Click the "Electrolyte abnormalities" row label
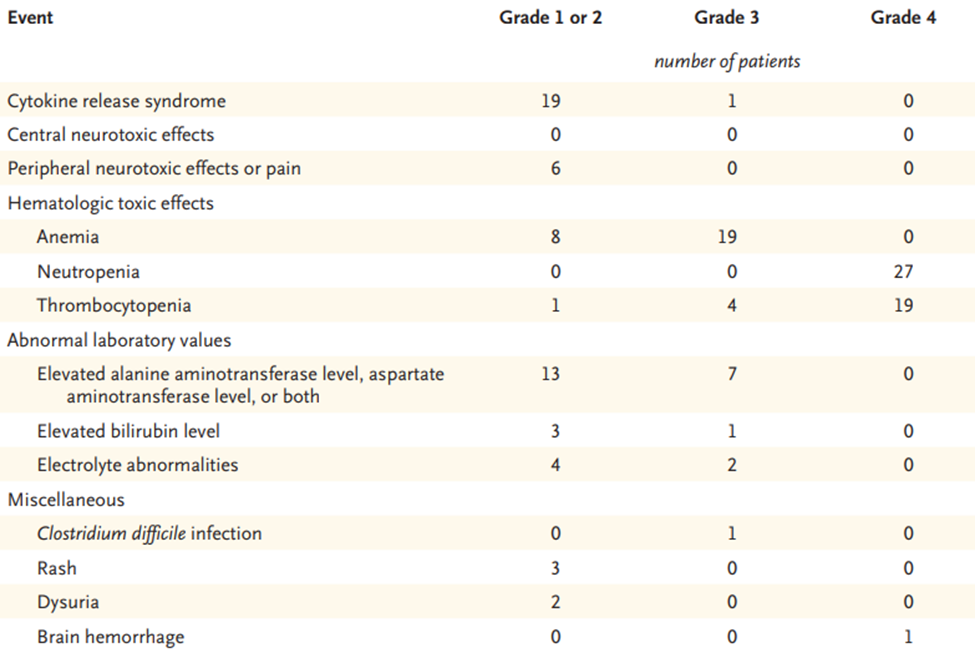Image resolution: width=975 pixels, height=653 pixels. [137, 465]
